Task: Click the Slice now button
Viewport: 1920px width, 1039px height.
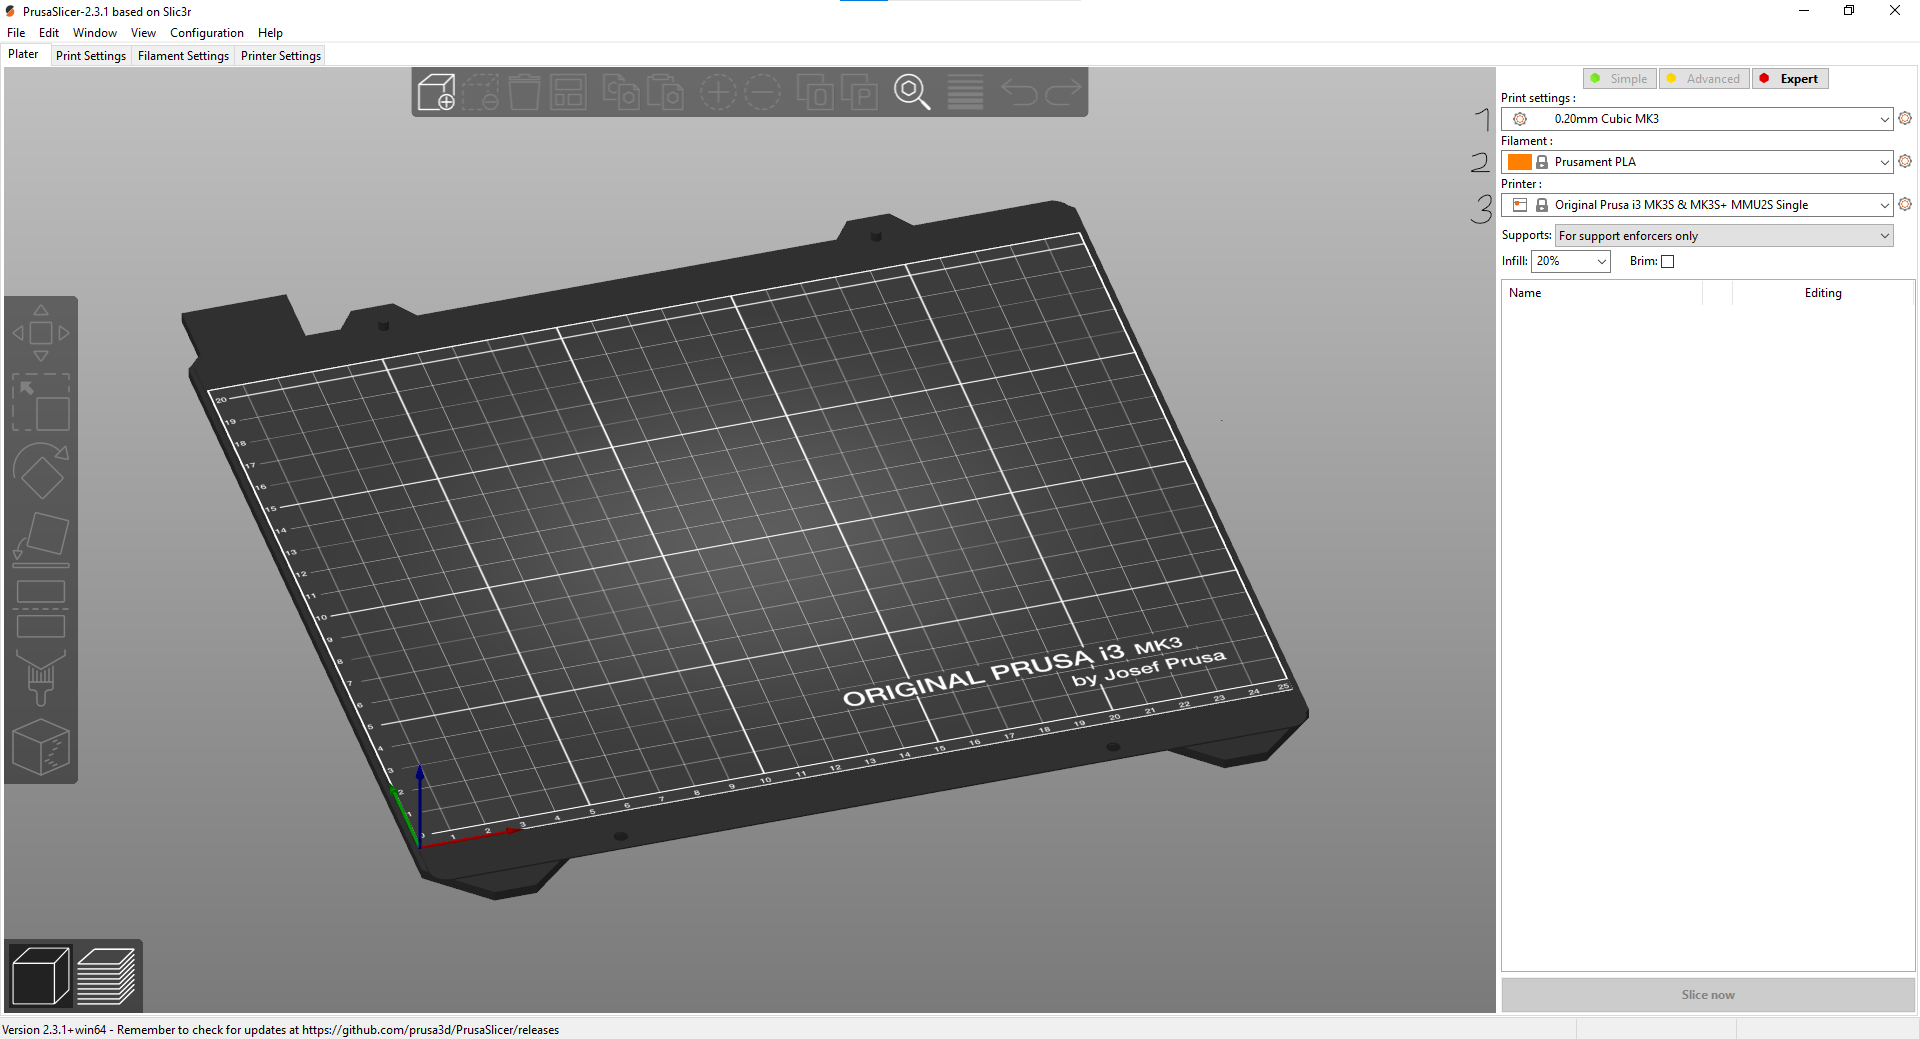Action: click(x=1708, y=995)
